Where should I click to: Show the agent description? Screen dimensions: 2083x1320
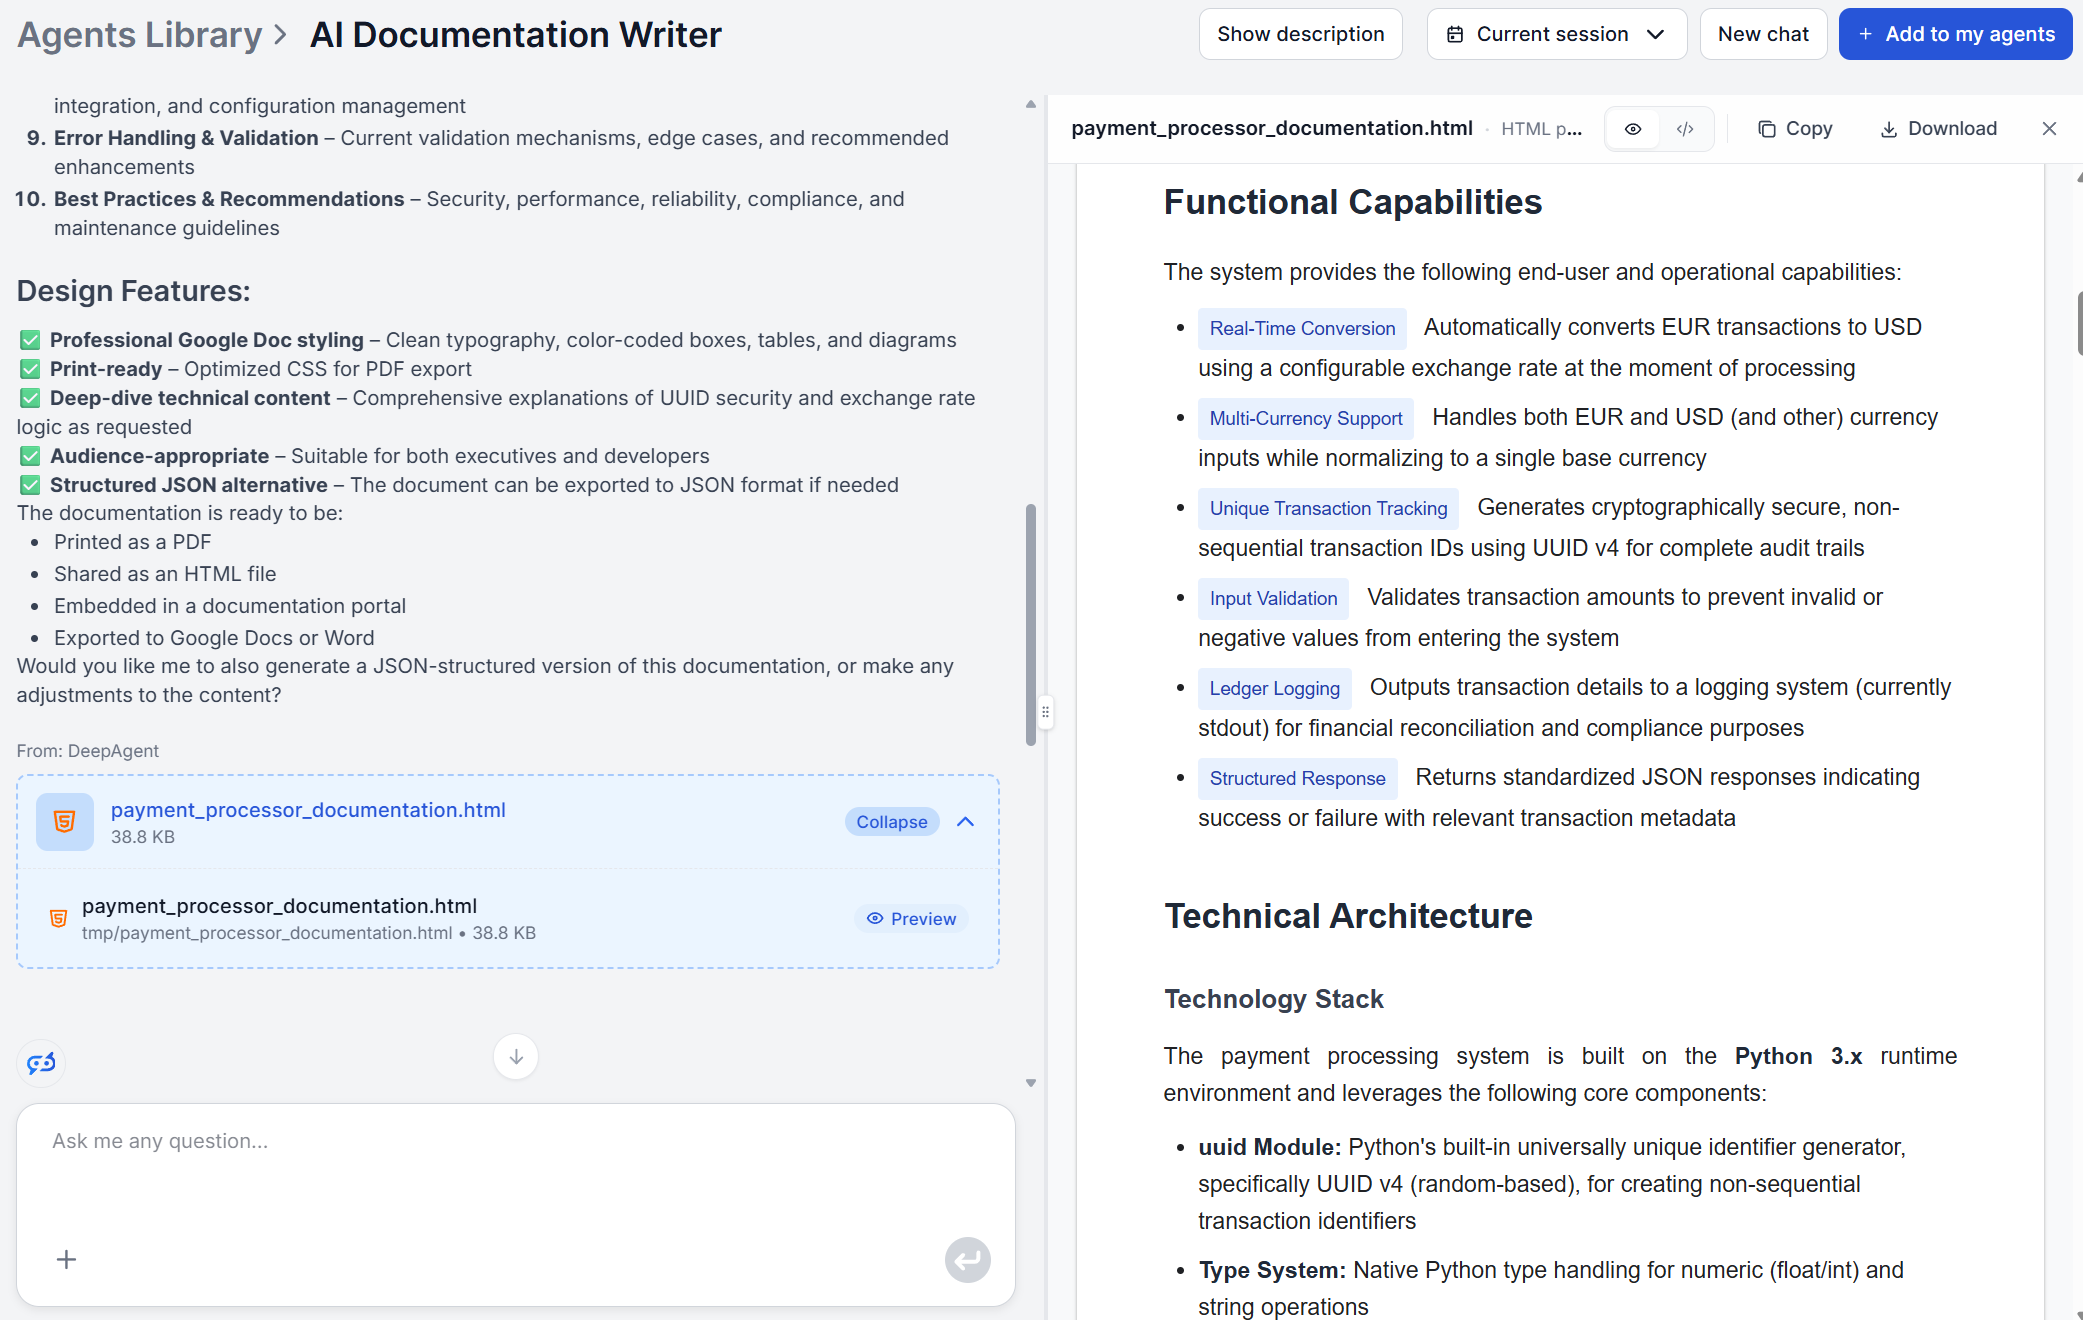[x=1300, y=34]
